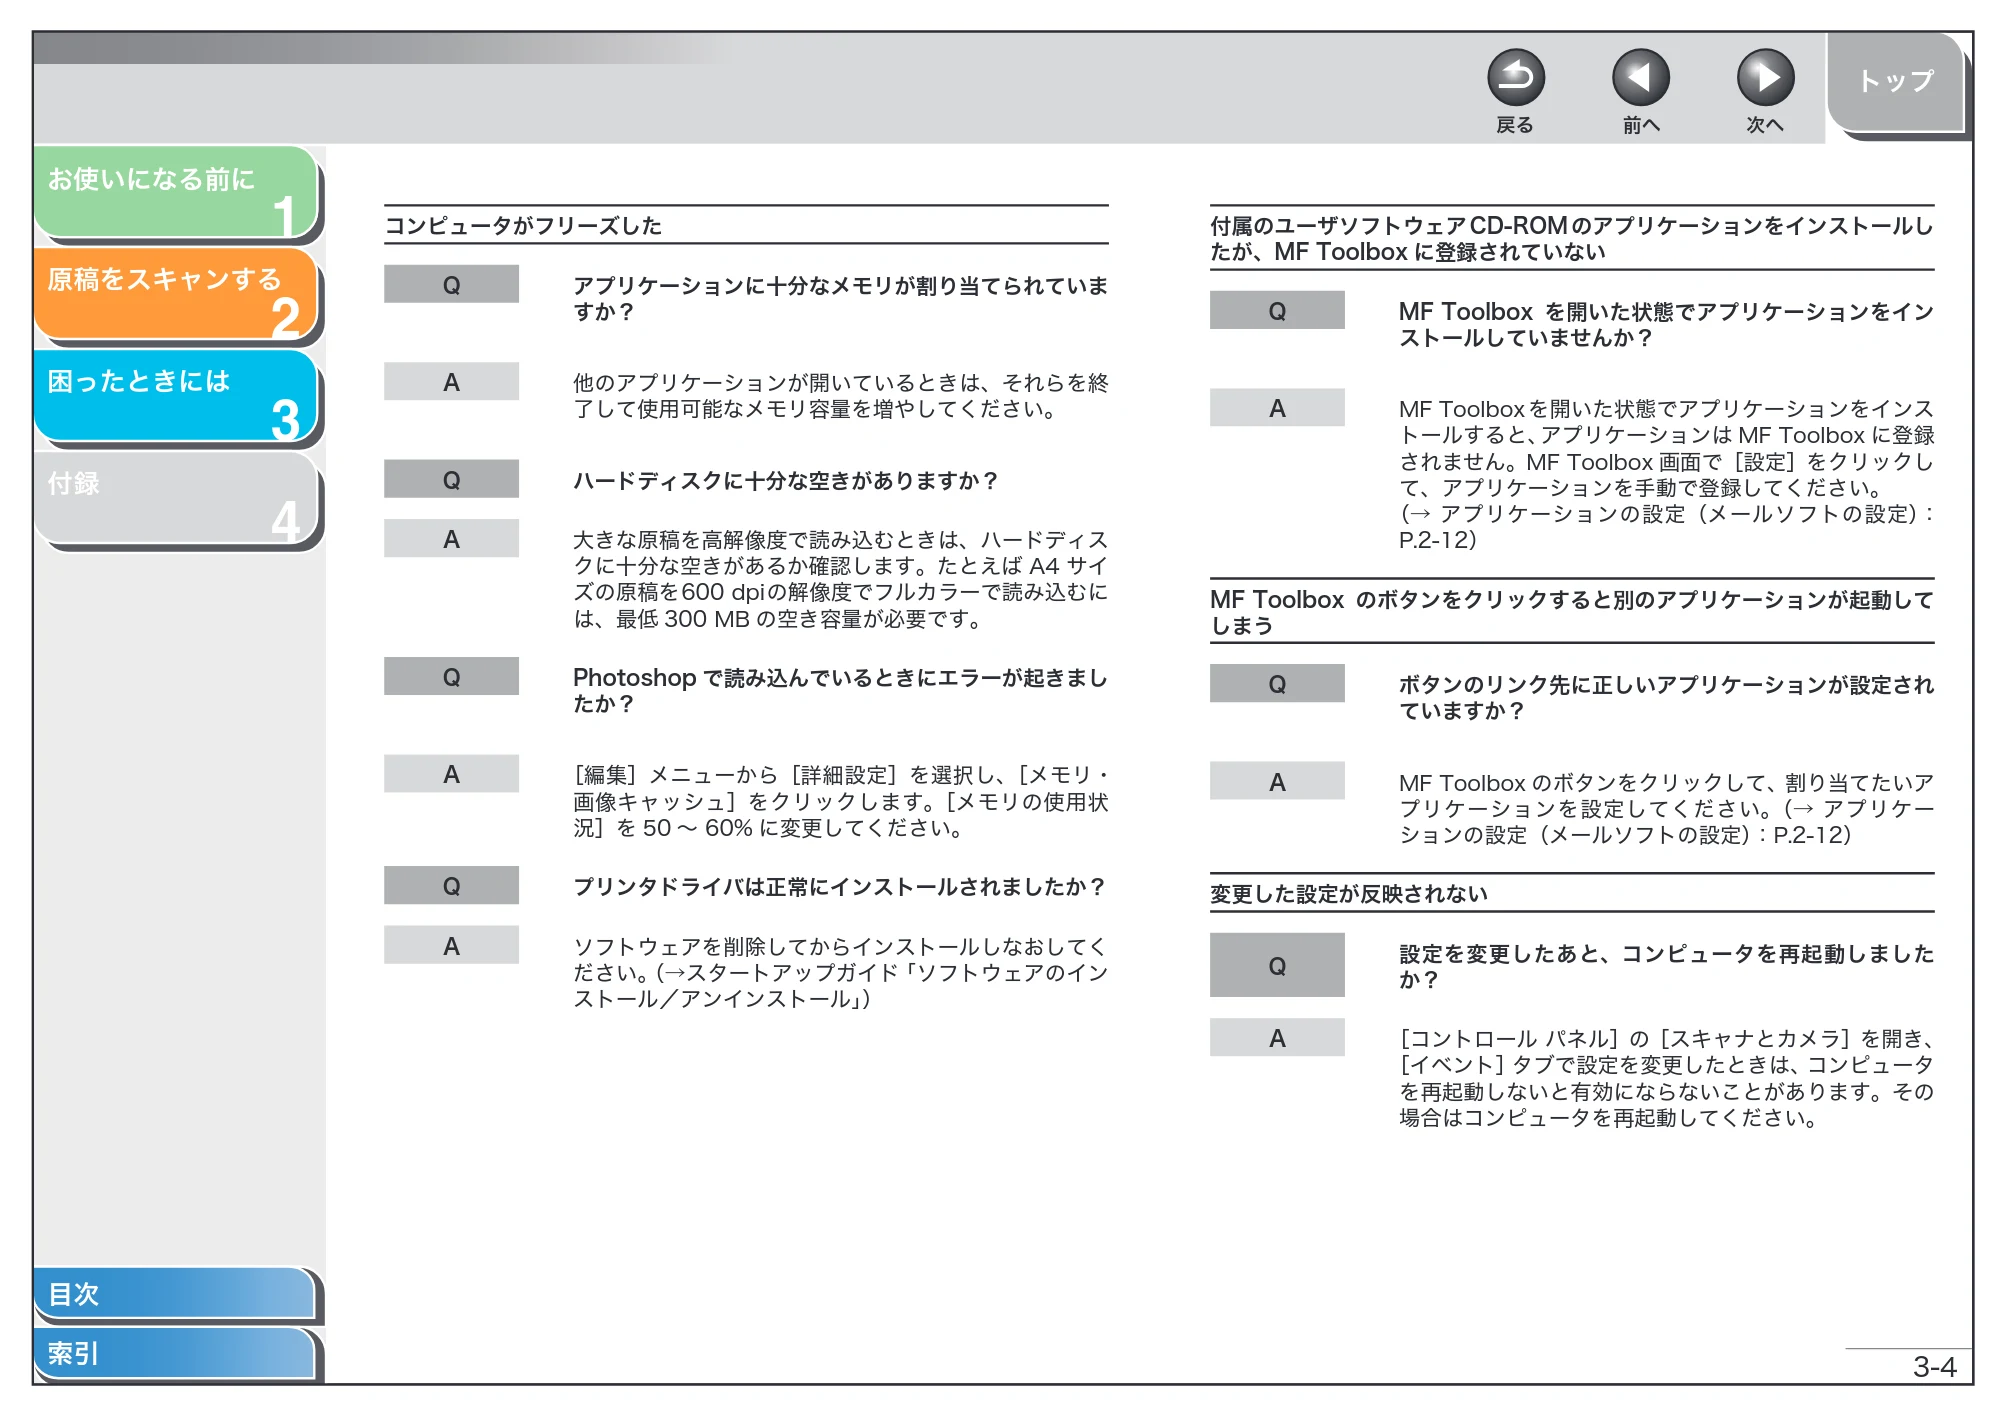
Task: Click question プリンタドライバは正常にインストールされましたか？
Action: click(840, 886)
